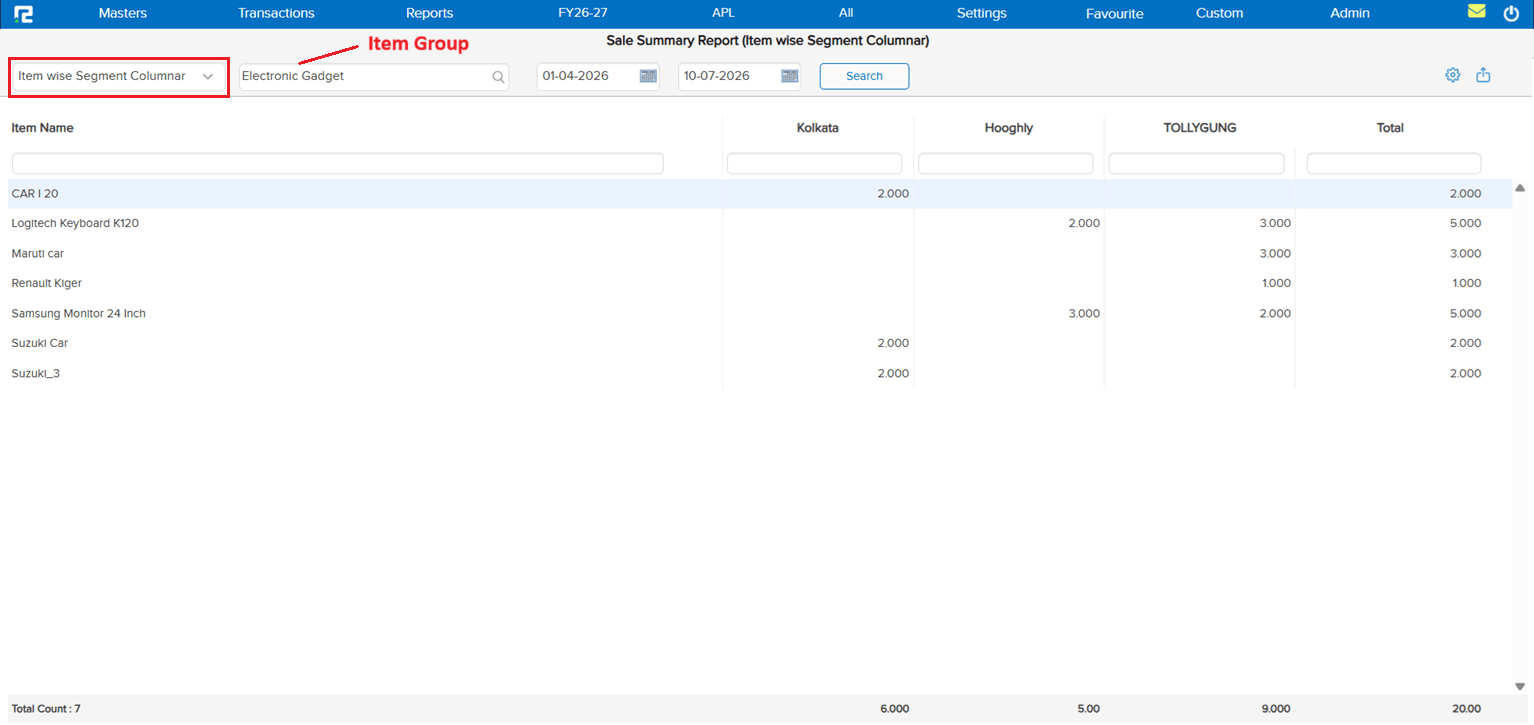This screenshot has height=725, width=1534.
Task: Click the Search button
Action: [x=864, y=76]
